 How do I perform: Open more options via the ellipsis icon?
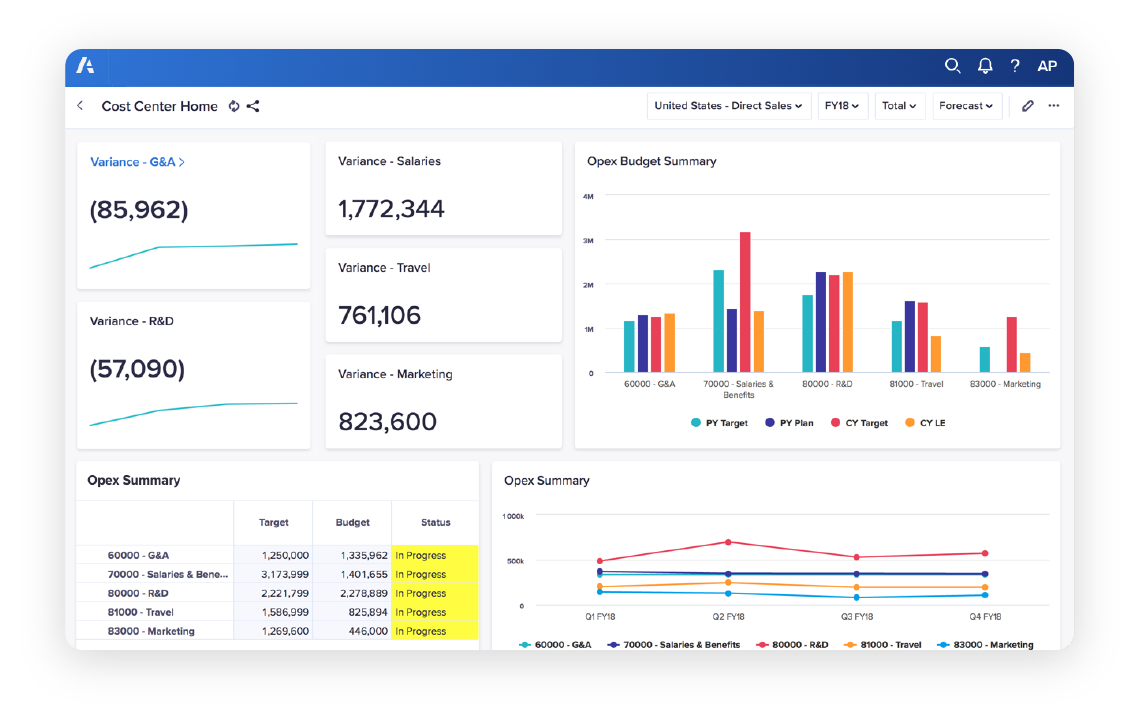click(x=1053, y=105)
